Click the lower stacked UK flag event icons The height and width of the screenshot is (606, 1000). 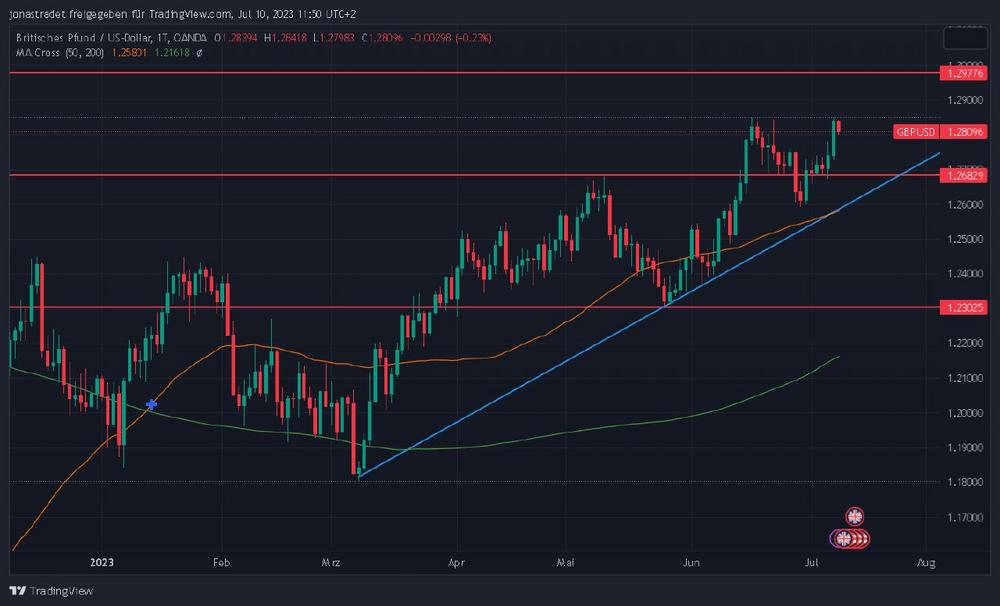click(x=850, y=539)
